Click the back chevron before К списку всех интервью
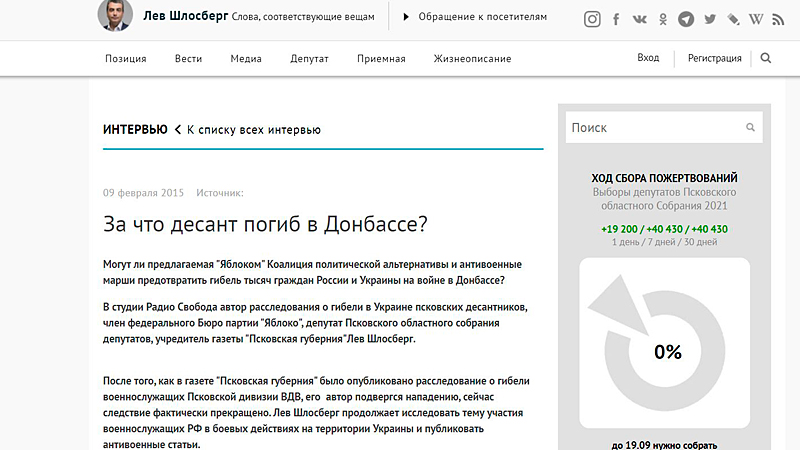800x450 pixels. coord(178,130)
